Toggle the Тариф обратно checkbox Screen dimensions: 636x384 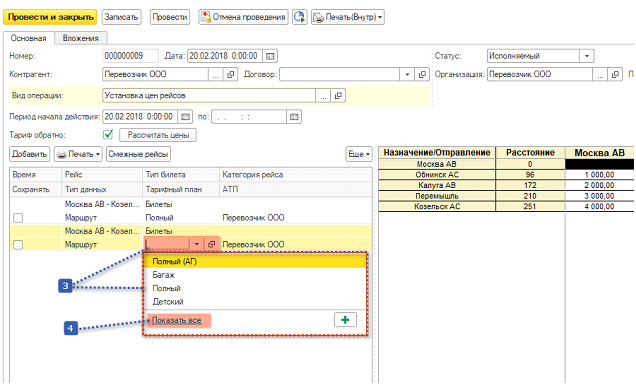(108, 135)
